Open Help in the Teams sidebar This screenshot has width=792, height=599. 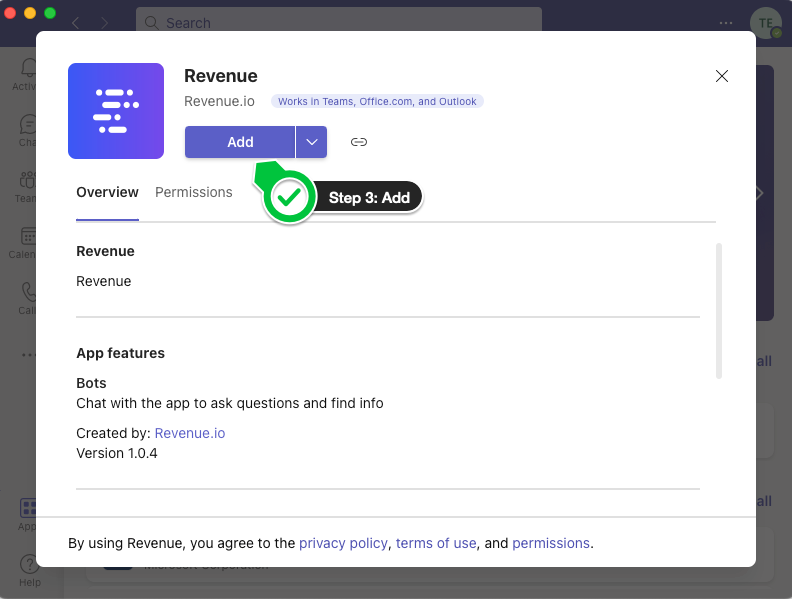[x=29, y=570]
